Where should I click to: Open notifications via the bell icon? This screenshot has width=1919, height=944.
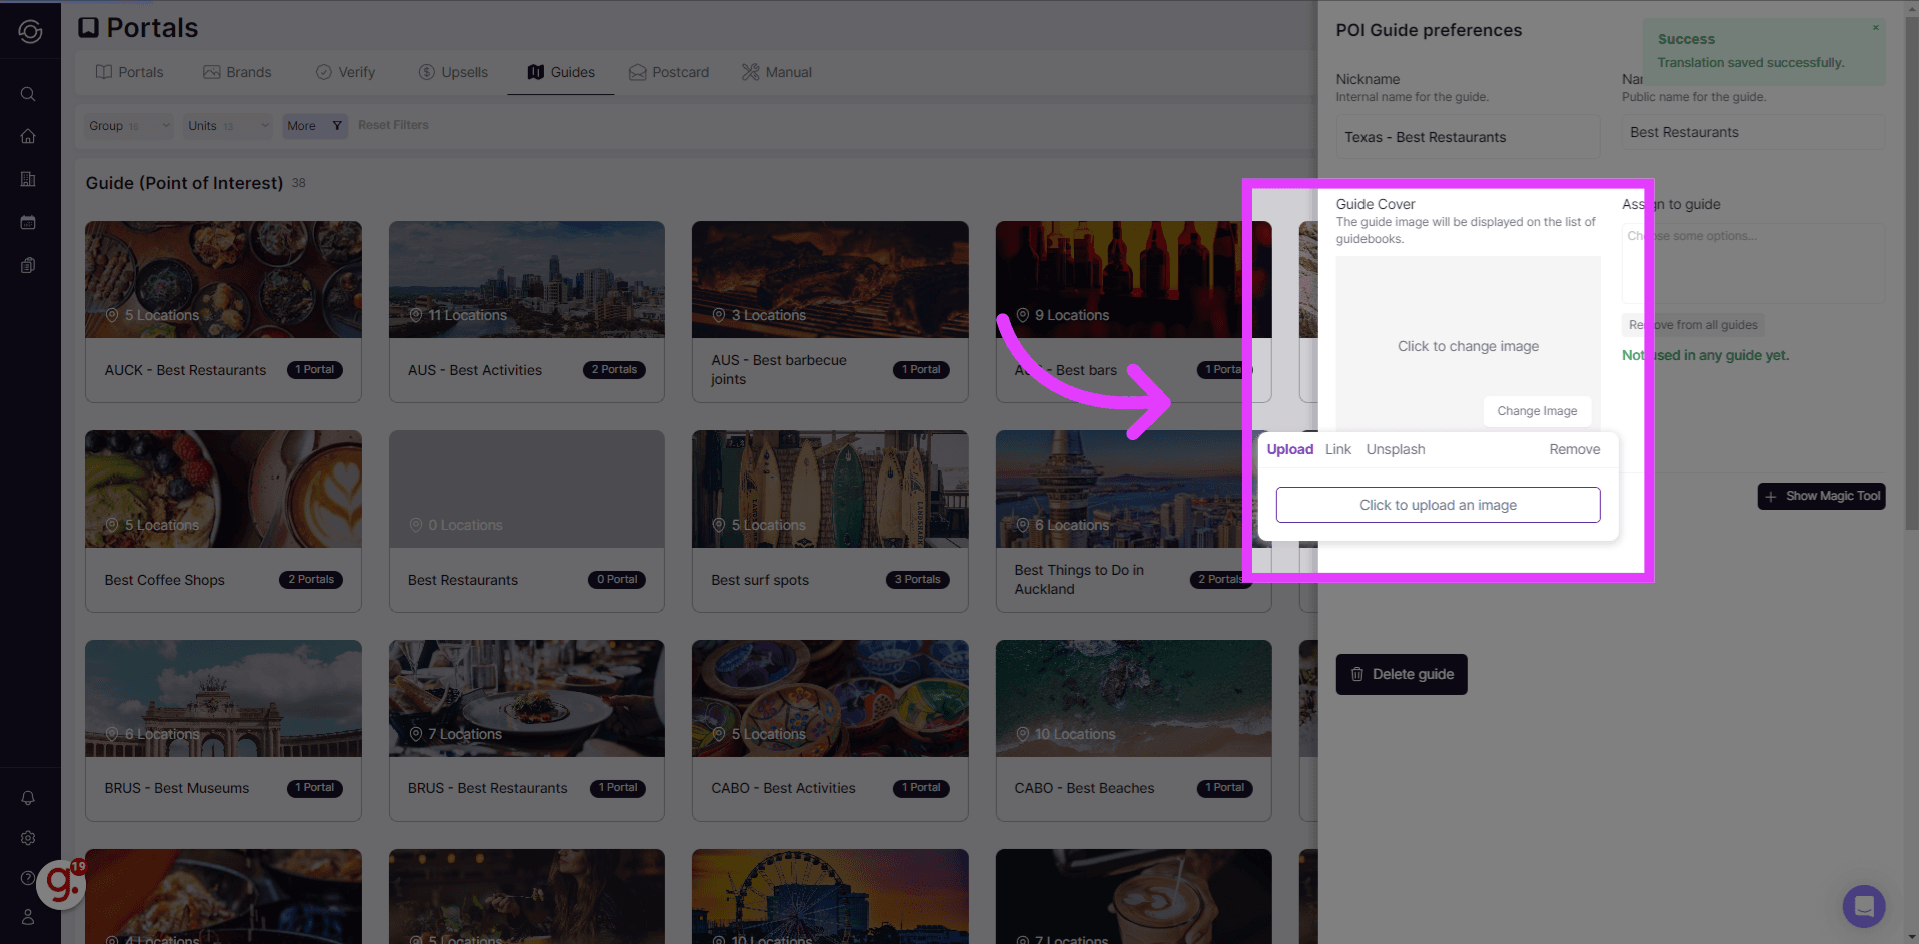(x=27, y=797)
